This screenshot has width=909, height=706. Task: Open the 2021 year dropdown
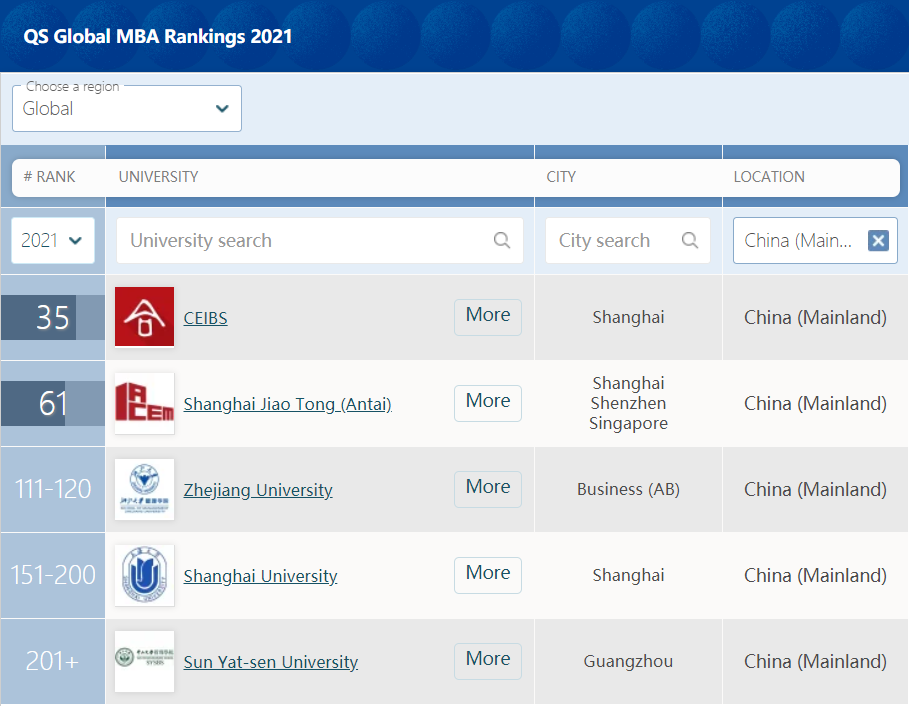53,240
